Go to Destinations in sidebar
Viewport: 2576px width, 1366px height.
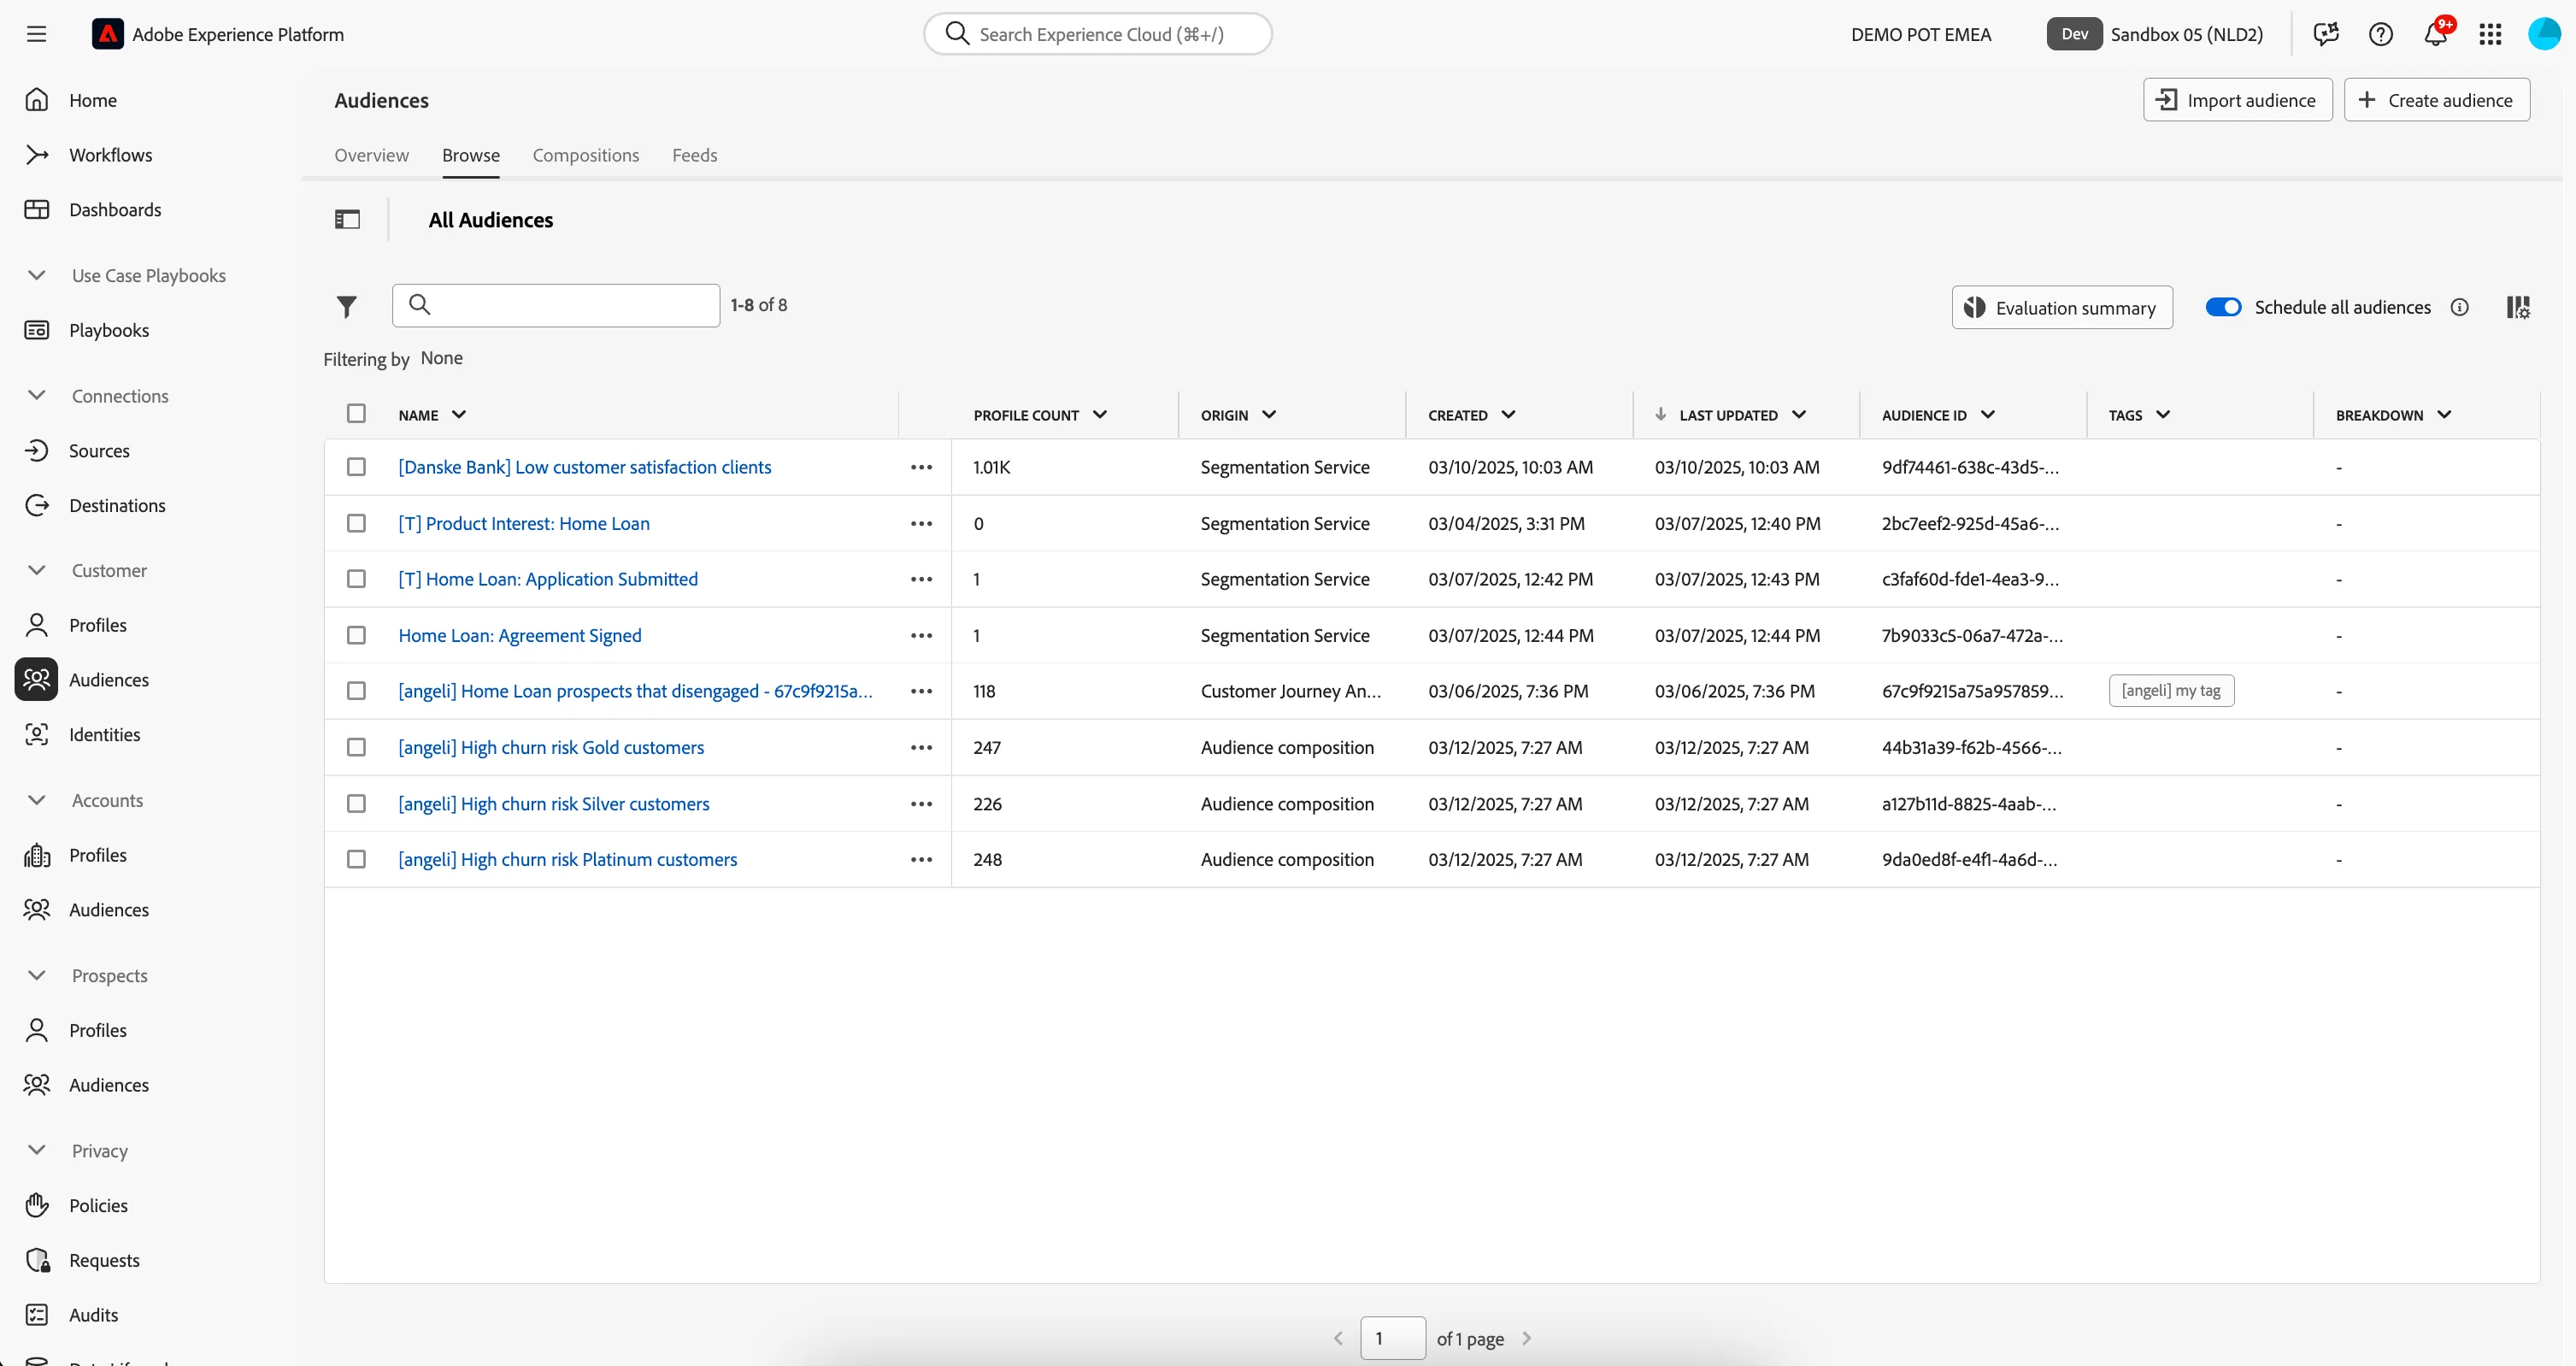click(x=117, y=505)
